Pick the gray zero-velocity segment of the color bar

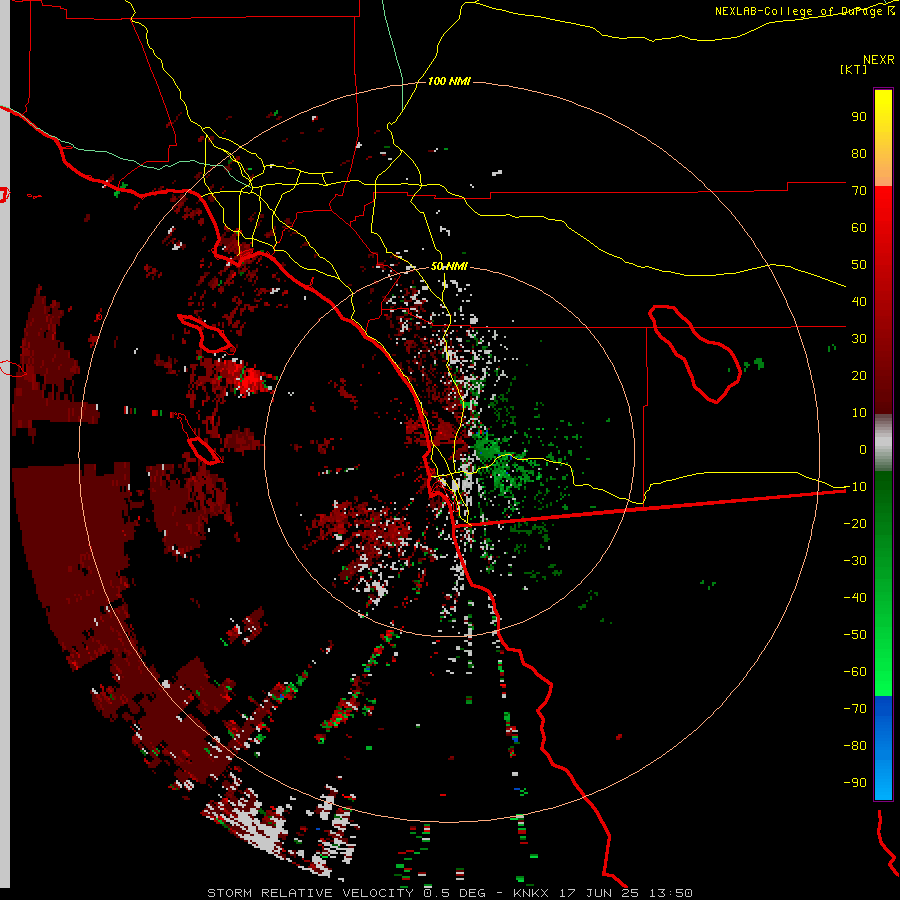click(x=883, y=443)
